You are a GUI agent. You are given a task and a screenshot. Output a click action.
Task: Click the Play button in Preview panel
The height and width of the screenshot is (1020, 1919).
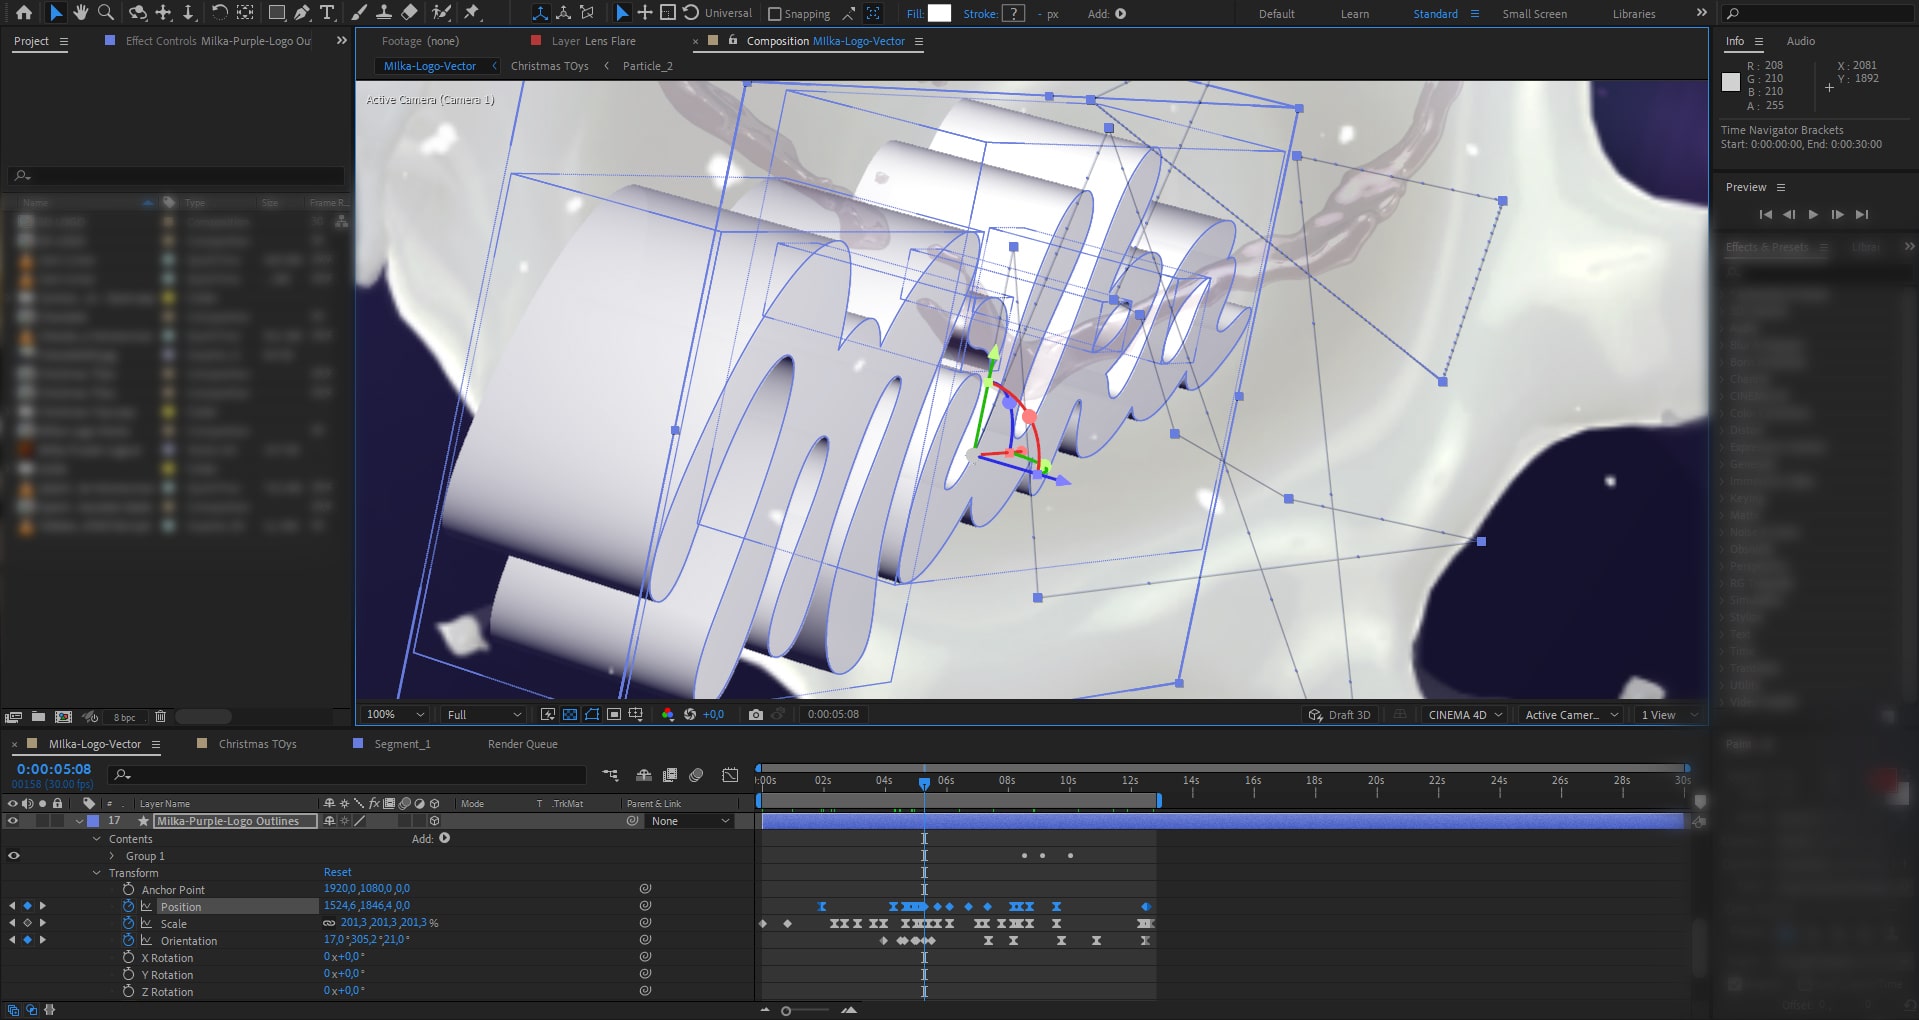coord(1813,214)
